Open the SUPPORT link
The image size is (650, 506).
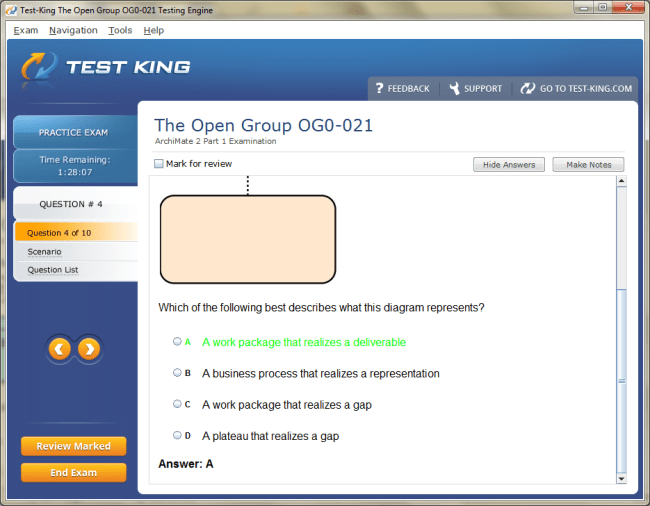click(476, 89)
